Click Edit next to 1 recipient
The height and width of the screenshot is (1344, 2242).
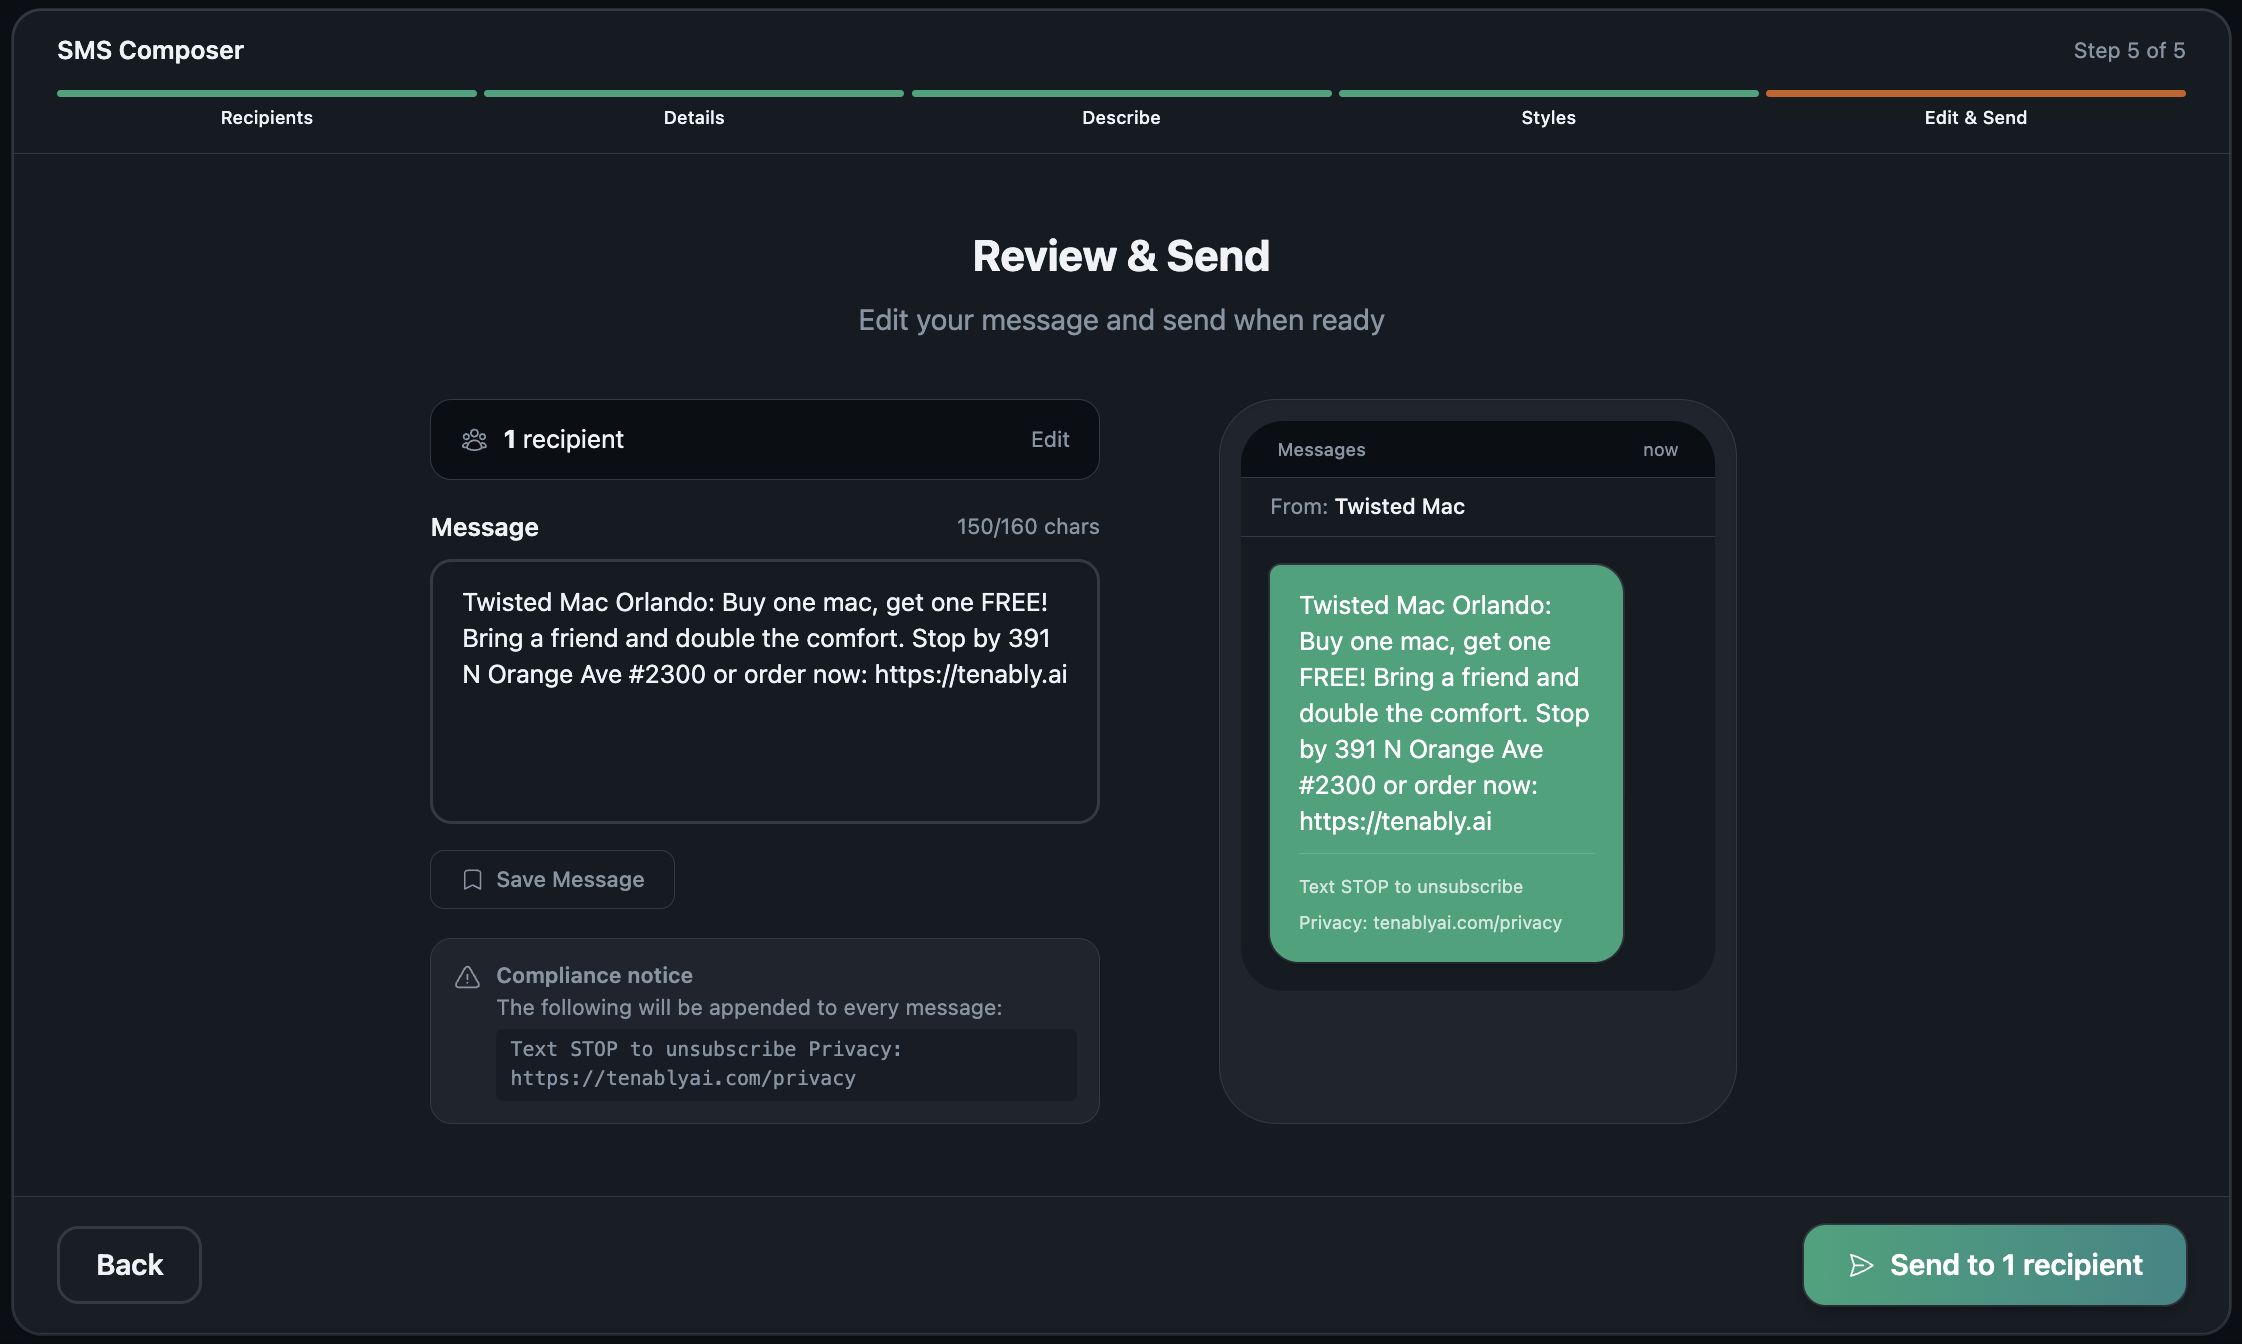tap(1050, 440)
